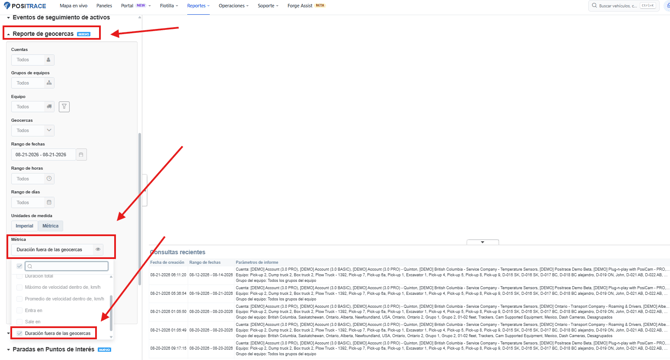Open account picker icon in Cuentas field

[48, 60]
